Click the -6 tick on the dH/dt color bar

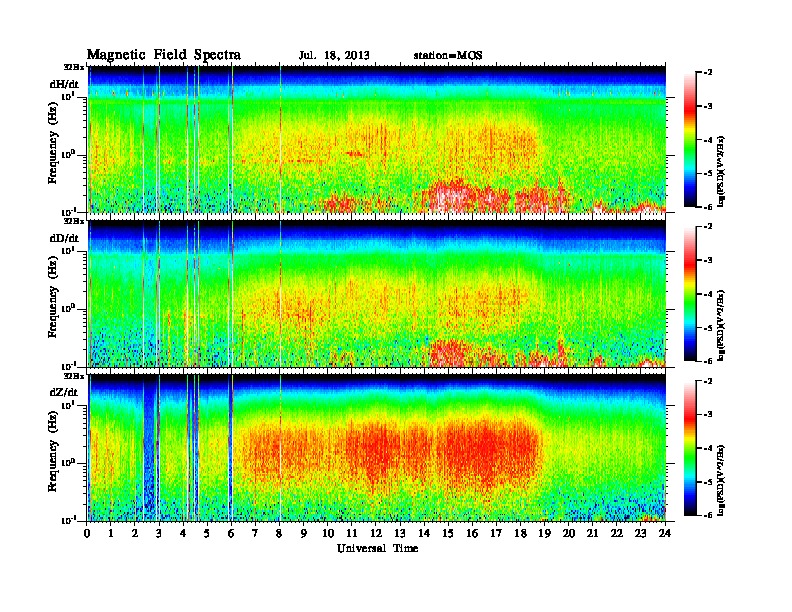pyautogui.click(x=708, y=207)
